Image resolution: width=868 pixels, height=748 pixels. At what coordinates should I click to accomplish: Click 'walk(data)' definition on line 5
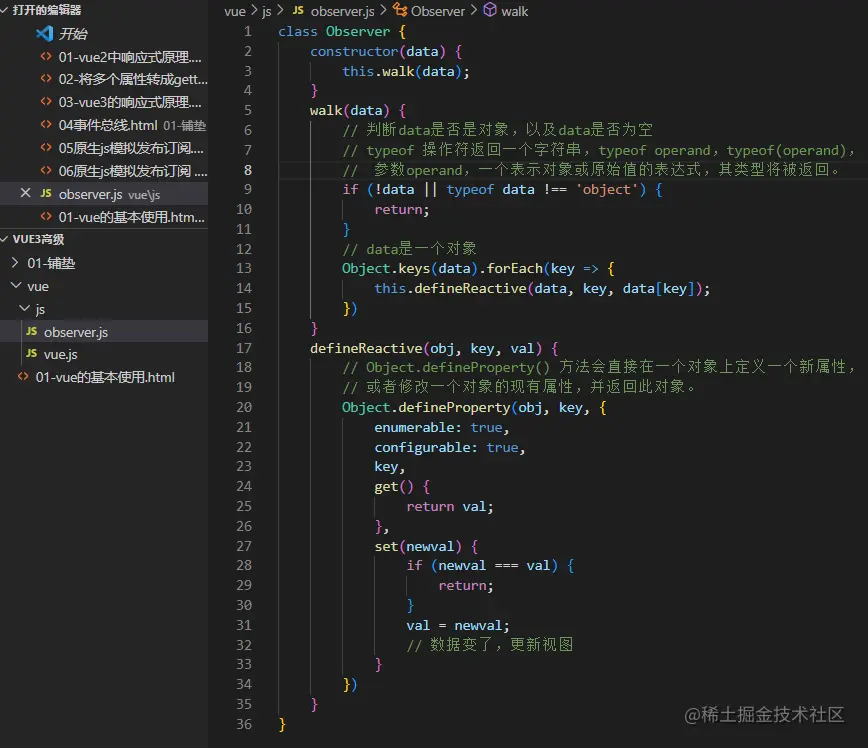tap(350, 111)
